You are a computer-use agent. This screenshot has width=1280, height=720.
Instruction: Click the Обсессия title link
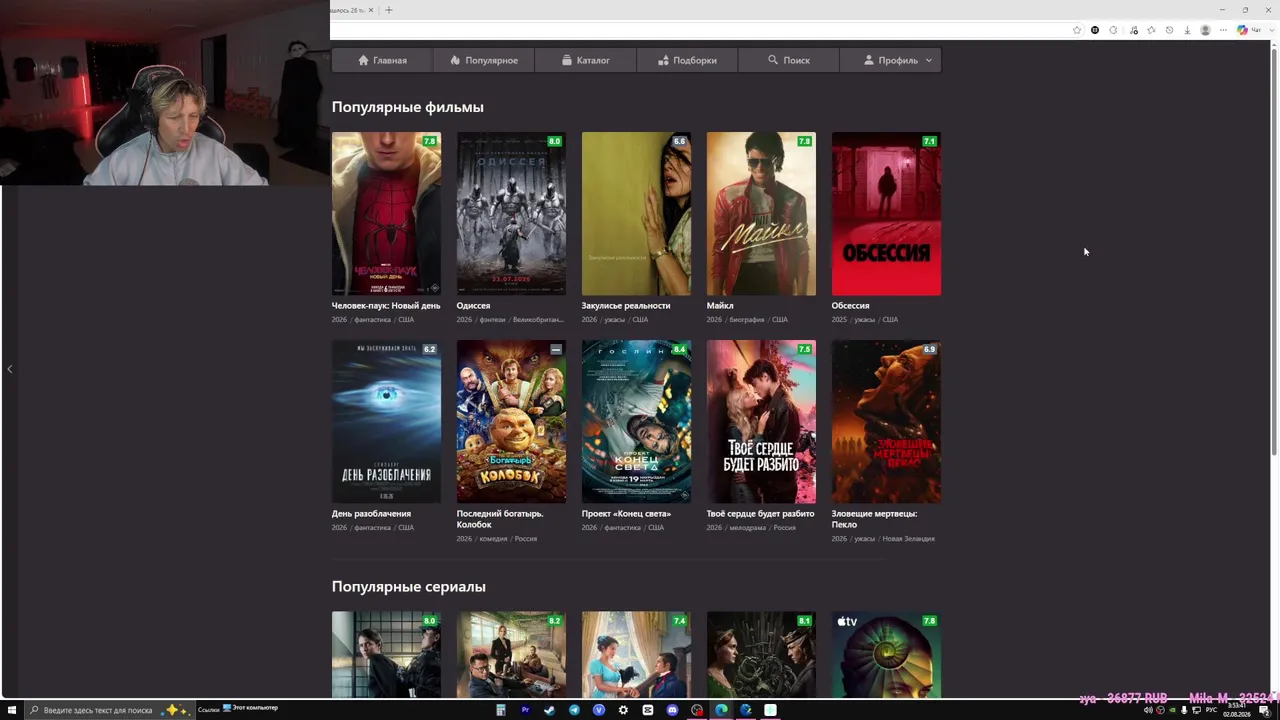[x=851, y=306]
